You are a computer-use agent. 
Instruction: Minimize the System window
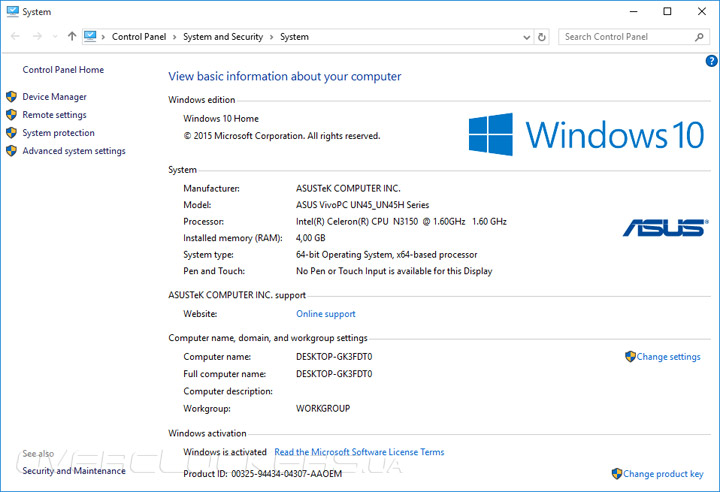tap(634, 11)
